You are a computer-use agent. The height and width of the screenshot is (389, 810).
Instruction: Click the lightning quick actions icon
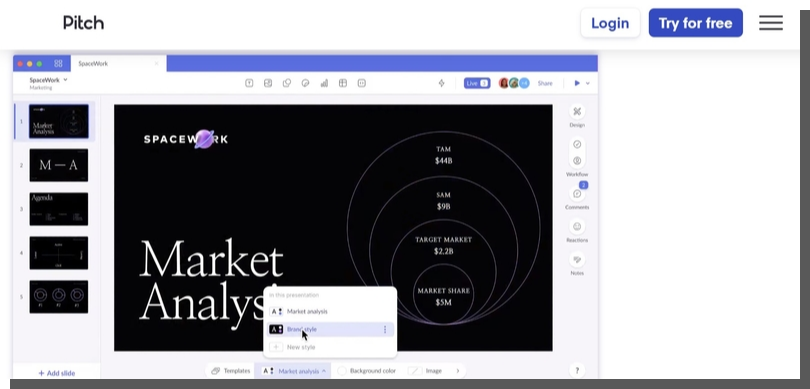click(x=441, y=83)
